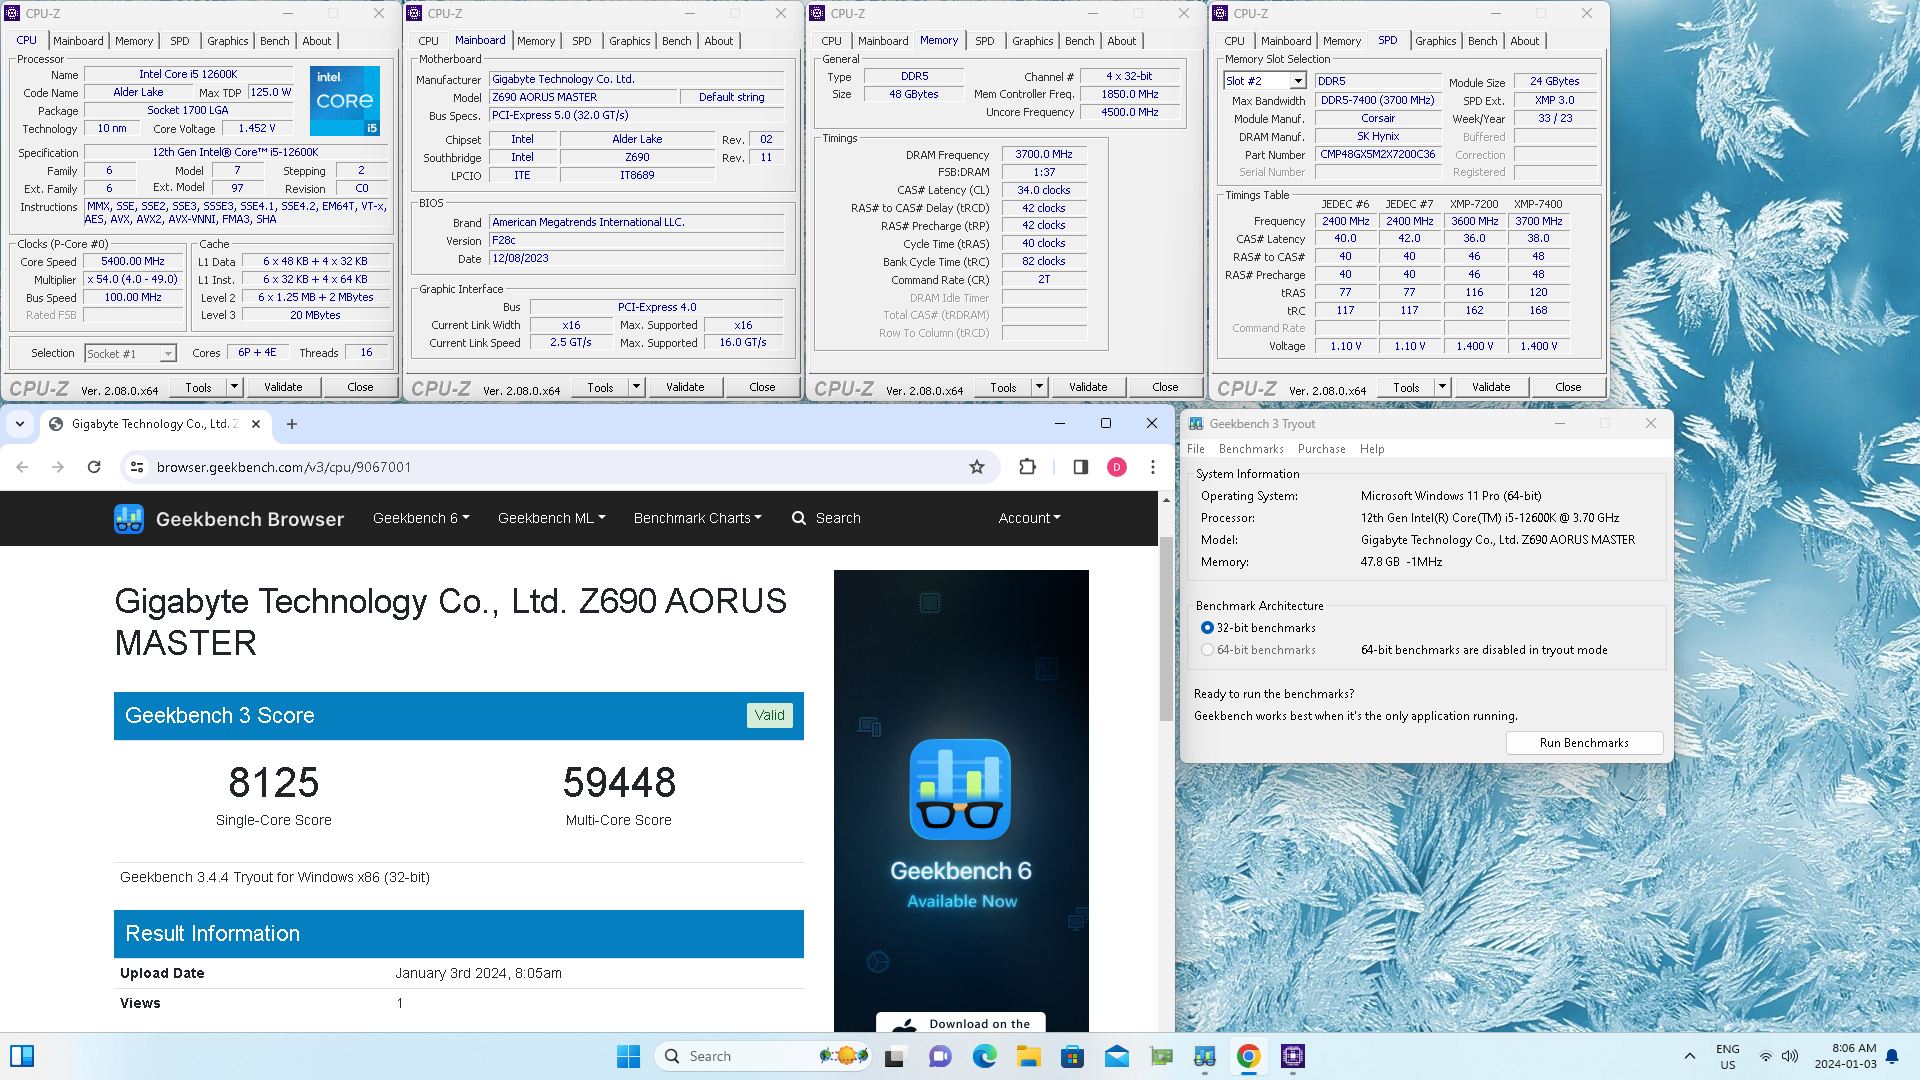Image resolution: width=1920 pixels, height=1080 pixels.
Task: Launch Microsoft Edge from taskbar
Action: (x=985, y=1056)
